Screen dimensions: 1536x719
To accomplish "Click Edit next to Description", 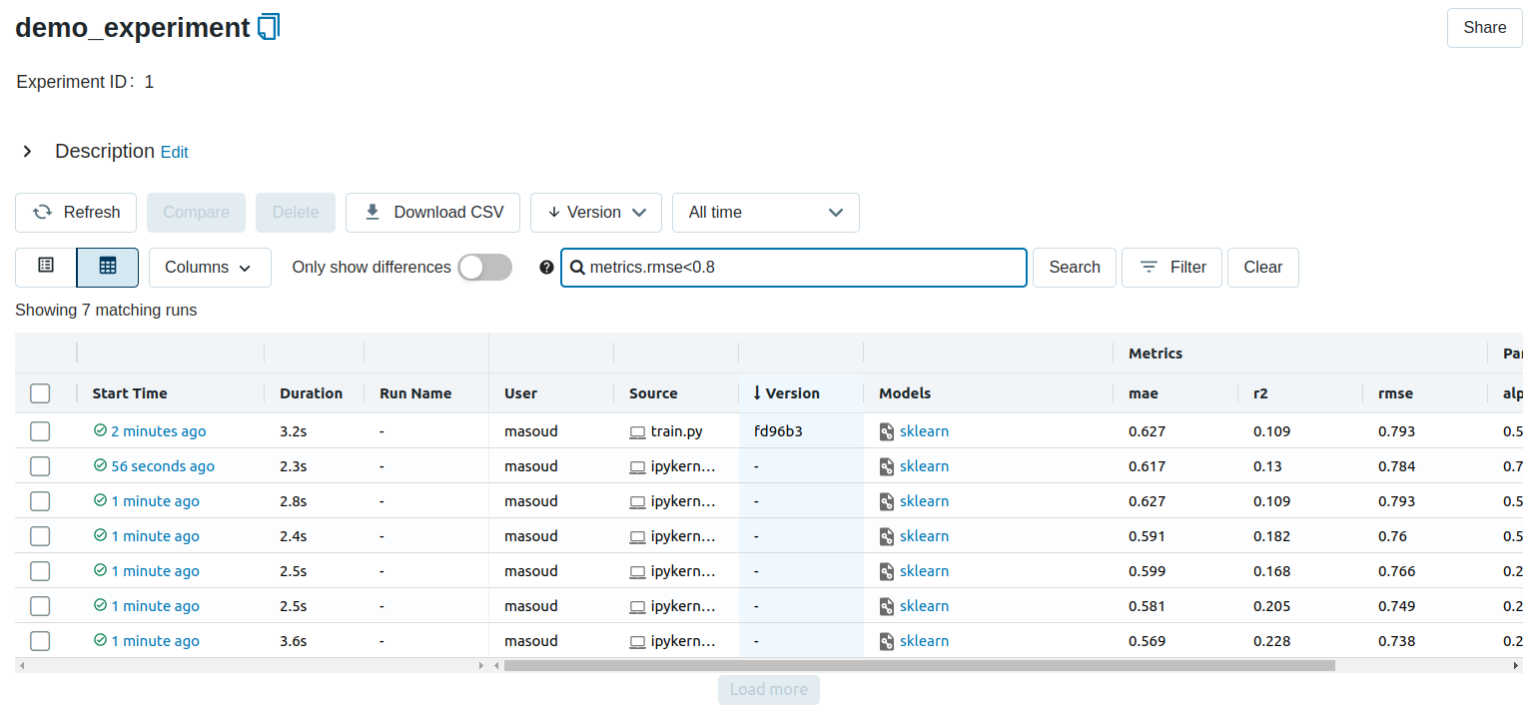I will (174, 152).
